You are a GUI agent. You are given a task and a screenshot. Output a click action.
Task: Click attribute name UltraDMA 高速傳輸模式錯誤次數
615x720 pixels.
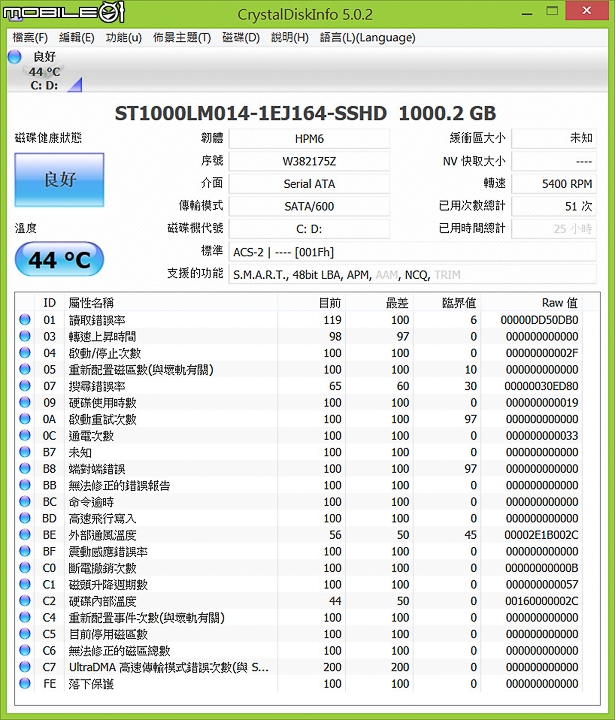[169, 667]
